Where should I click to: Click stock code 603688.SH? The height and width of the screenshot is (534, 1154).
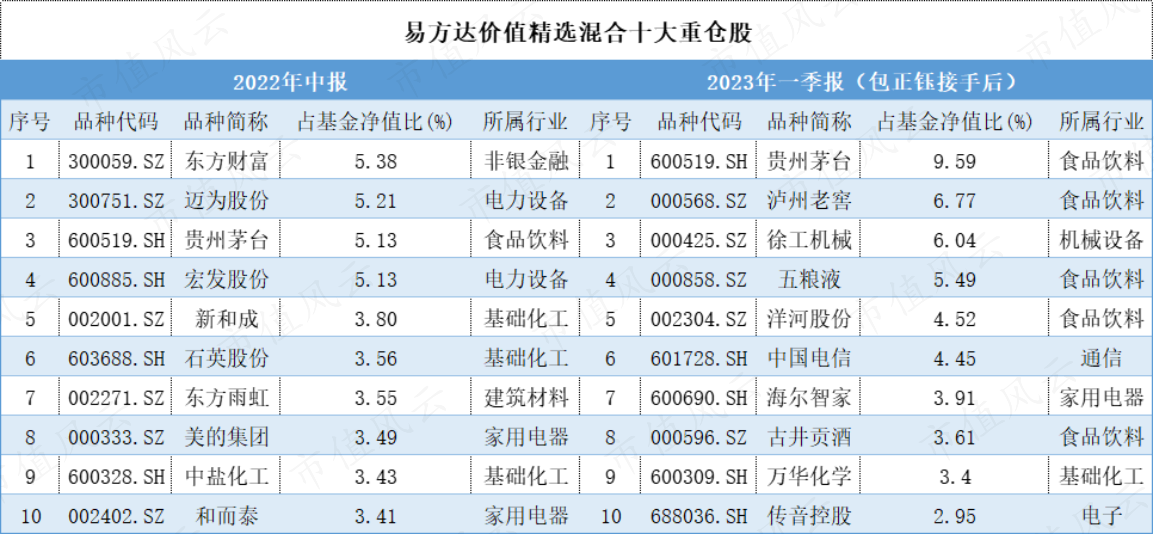[x=116, y=358]
